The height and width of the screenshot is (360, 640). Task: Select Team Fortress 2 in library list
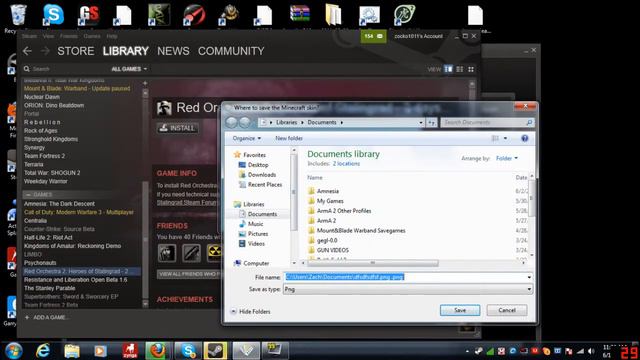point(44,156)
